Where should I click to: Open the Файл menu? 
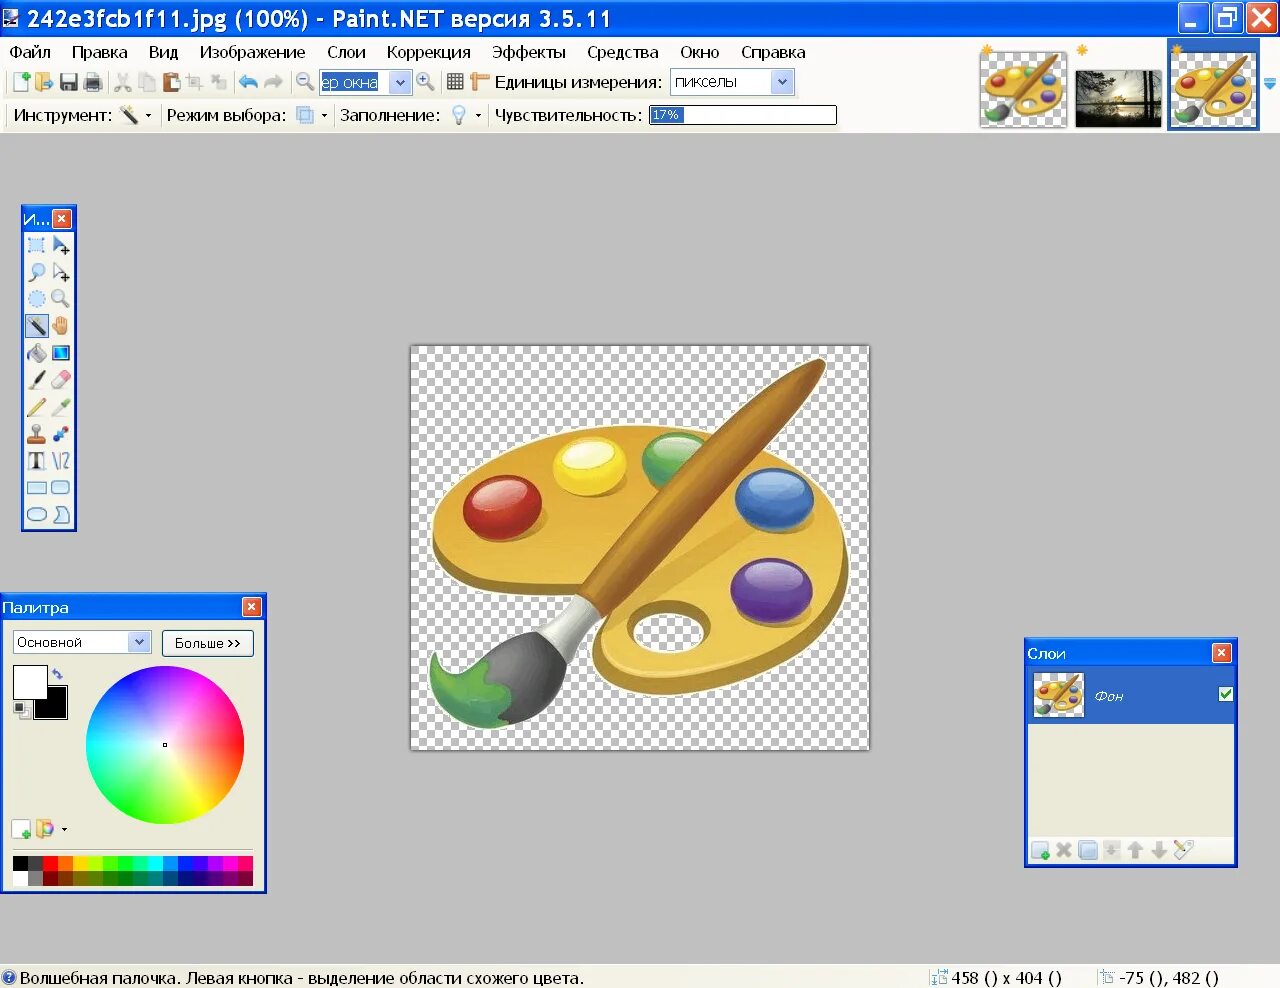click(x=30, y=52)
